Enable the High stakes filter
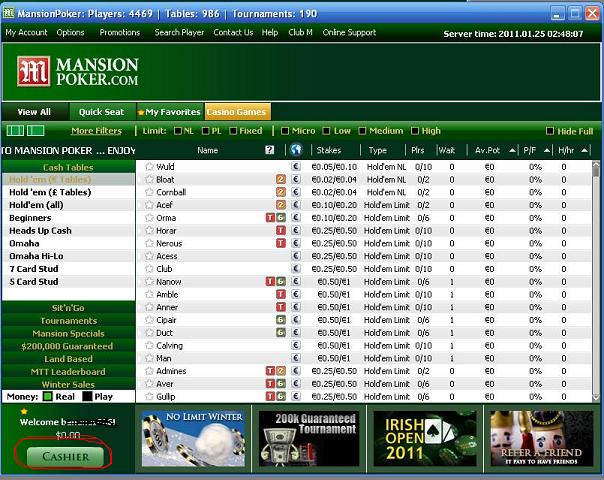This screenshot has height=480, width=604. click(414, 131)
